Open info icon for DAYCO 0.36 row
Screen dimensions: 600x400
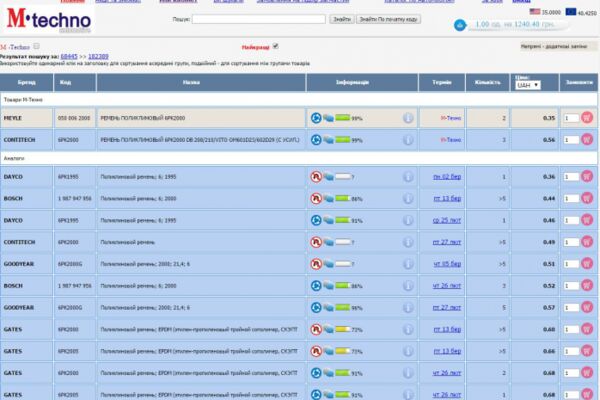click(x=408, y=176)
